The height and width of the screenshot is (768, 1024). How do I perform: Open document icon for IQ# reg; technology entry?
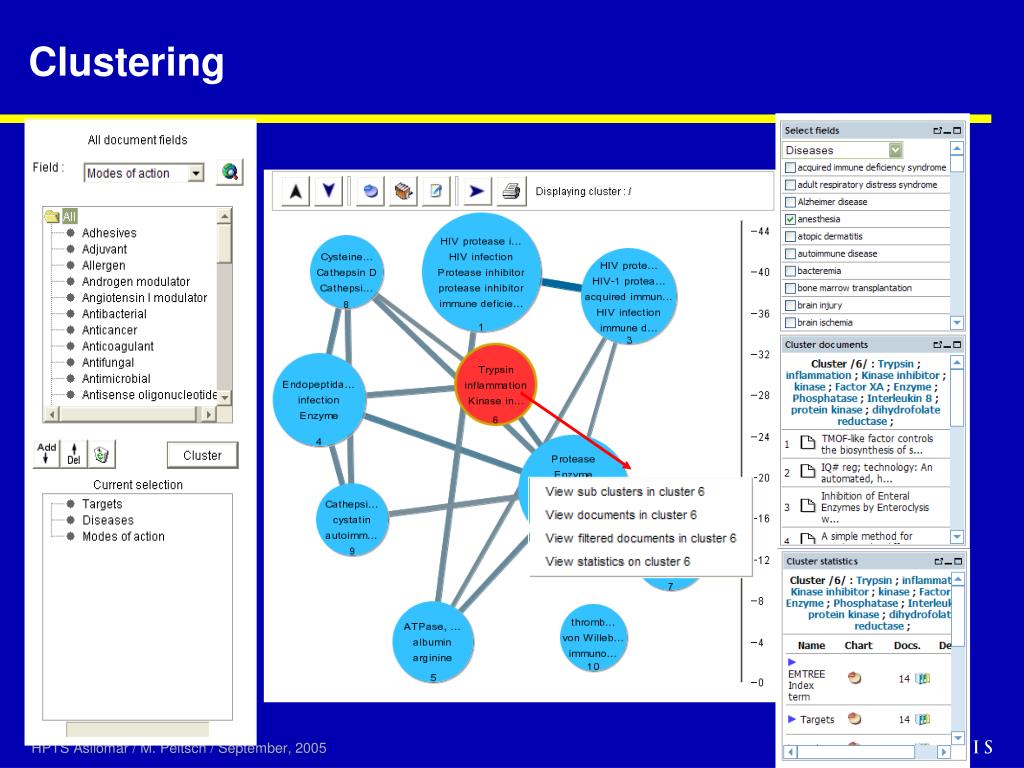(x=808, y=471)
